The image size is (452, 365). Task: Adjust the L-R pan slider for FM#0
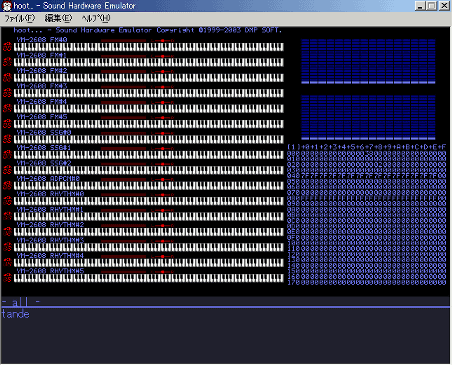(x=162, y=40)
